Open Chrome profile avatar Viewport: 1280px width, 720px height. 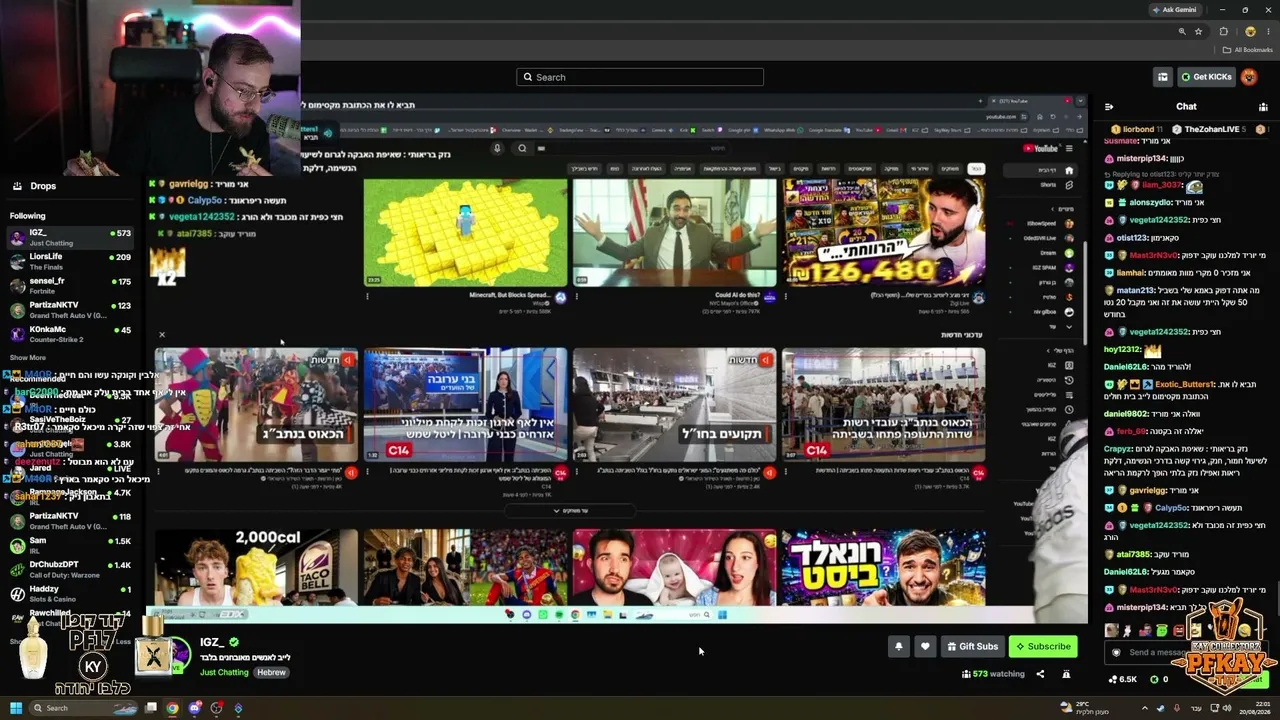[1250, 31]
